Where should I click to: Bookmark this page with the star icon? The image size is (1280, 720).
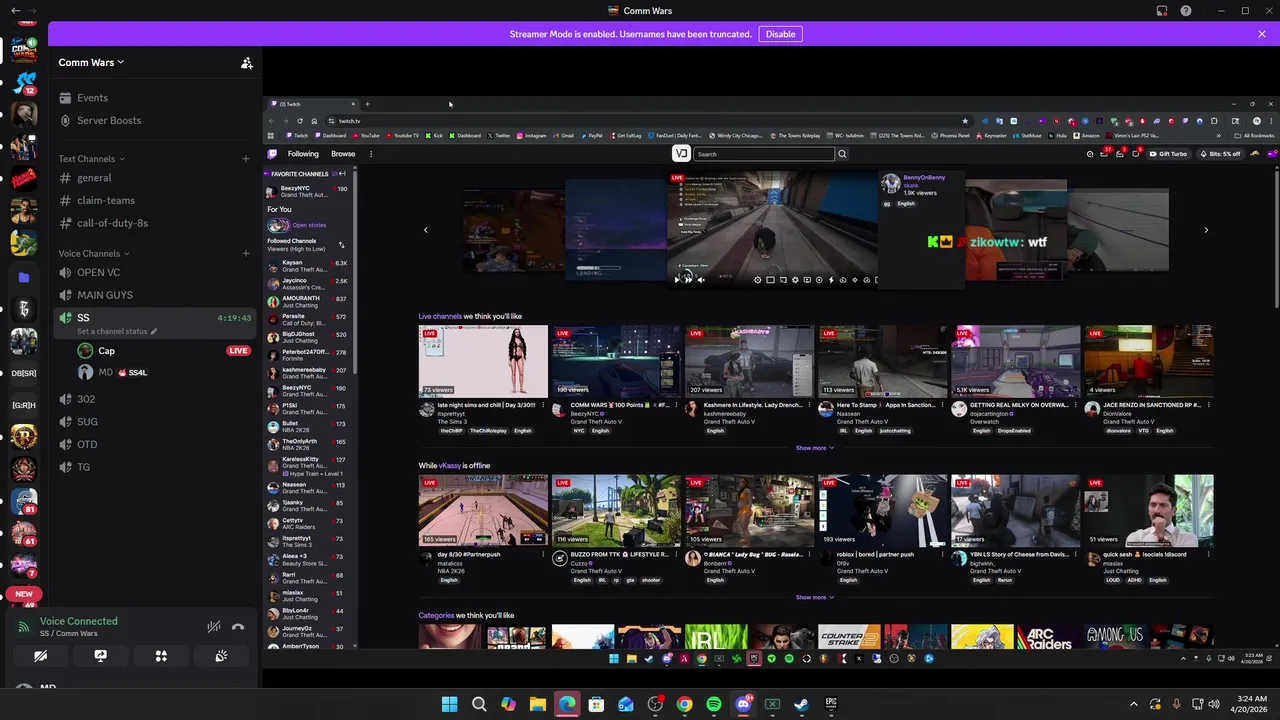coord(965,121)
